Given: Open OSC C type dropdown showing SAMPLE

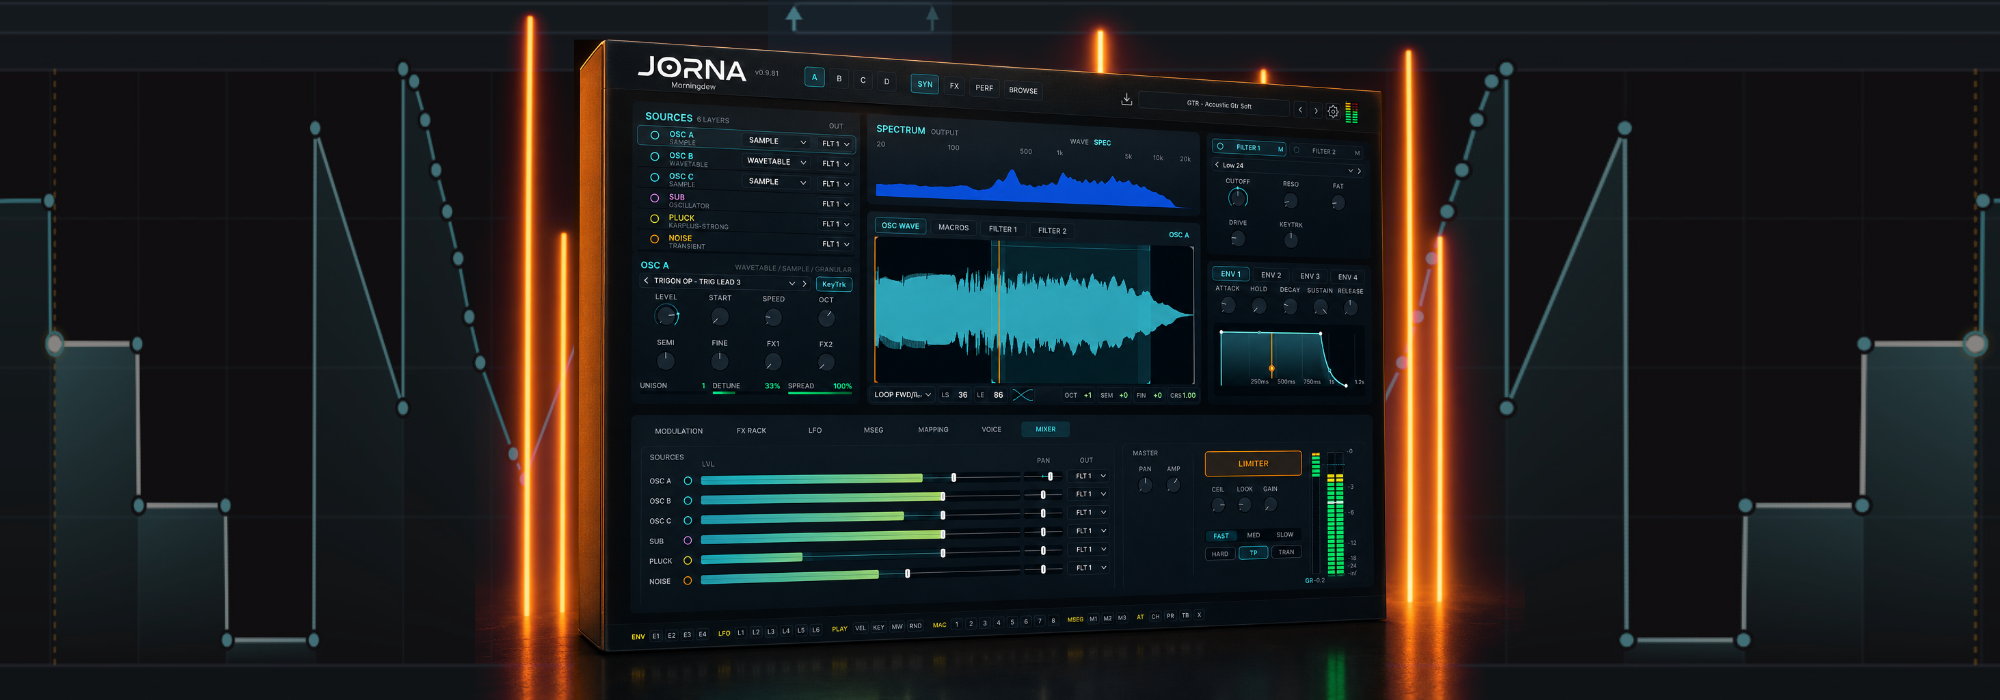Looking at the screenshot, I should (777, 182).
